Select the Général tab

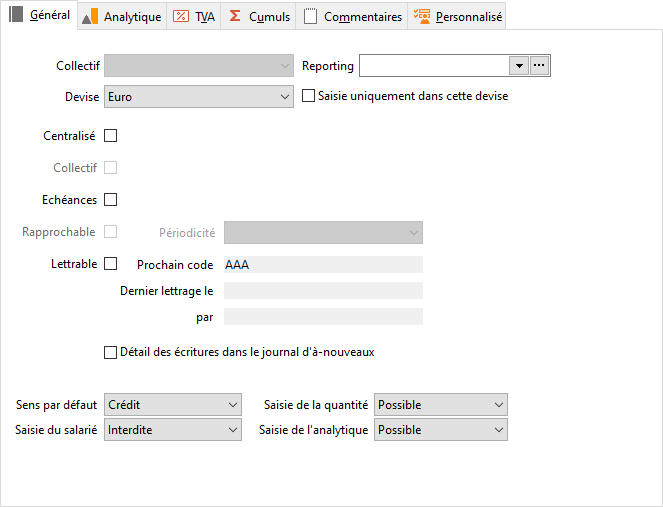pos(39,15)
